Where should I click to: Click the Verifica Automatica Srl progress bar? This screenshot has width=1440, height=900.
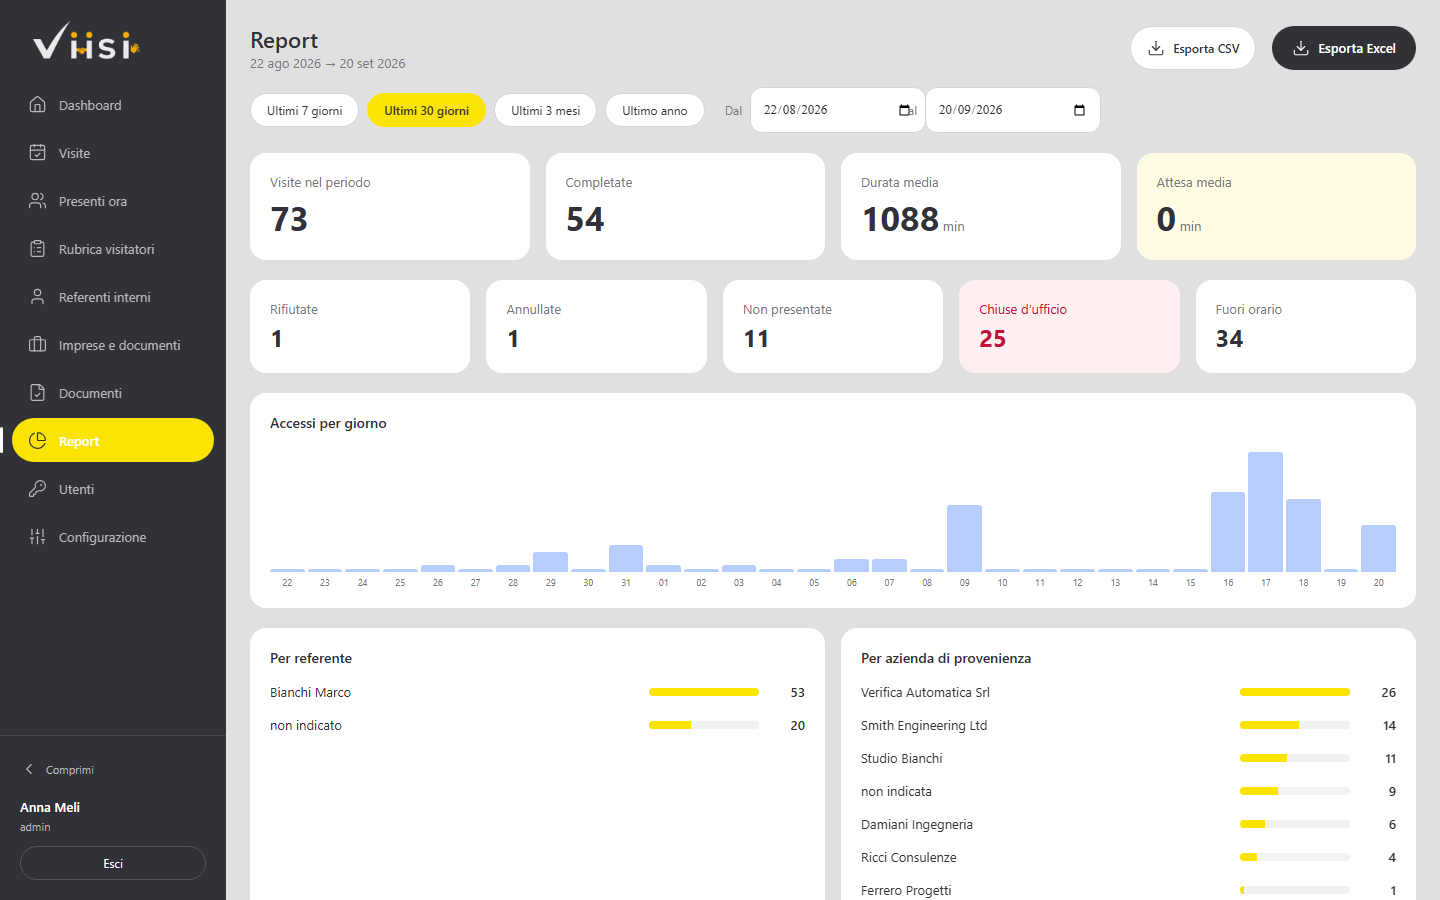(x=1295, y=692)
